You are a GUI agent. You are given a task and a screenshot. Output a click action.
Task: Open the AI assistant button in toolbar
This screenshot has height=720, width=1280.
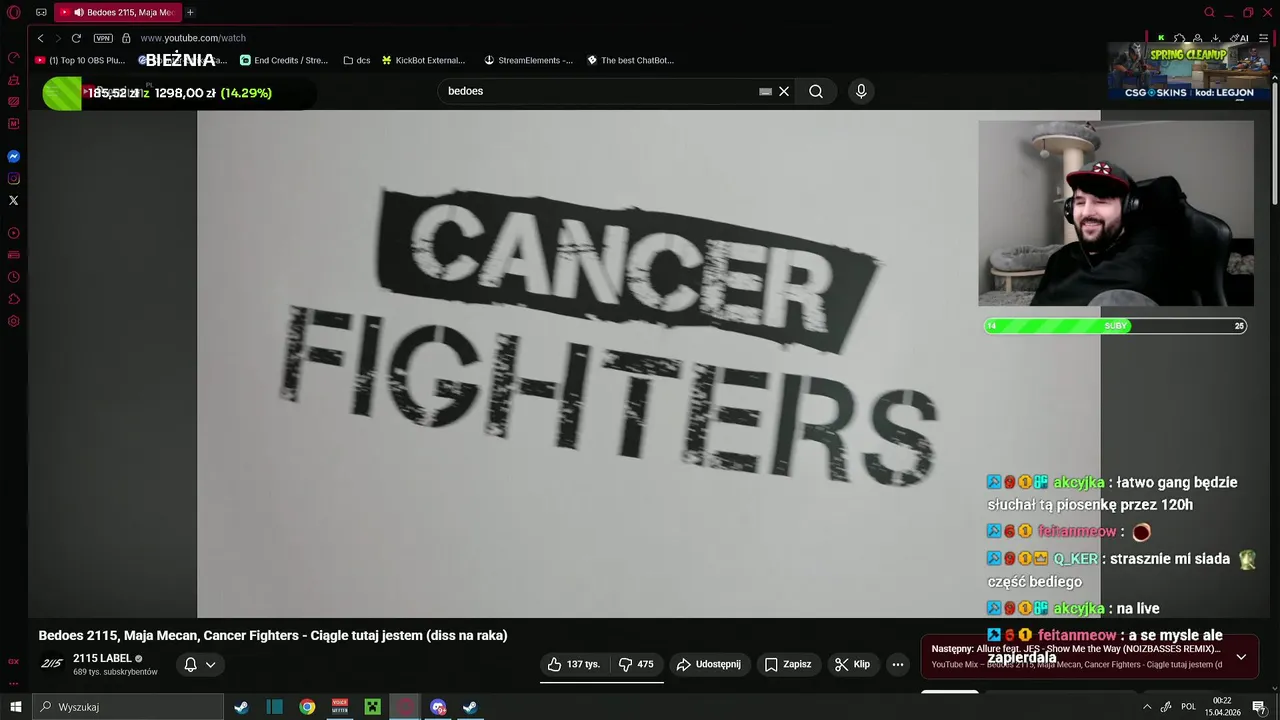[1240, 38]
